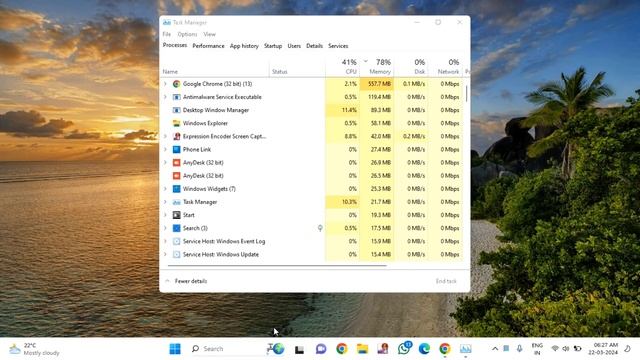
Task: Expand Service Host: Windows Event Log group
Action: 165,241
